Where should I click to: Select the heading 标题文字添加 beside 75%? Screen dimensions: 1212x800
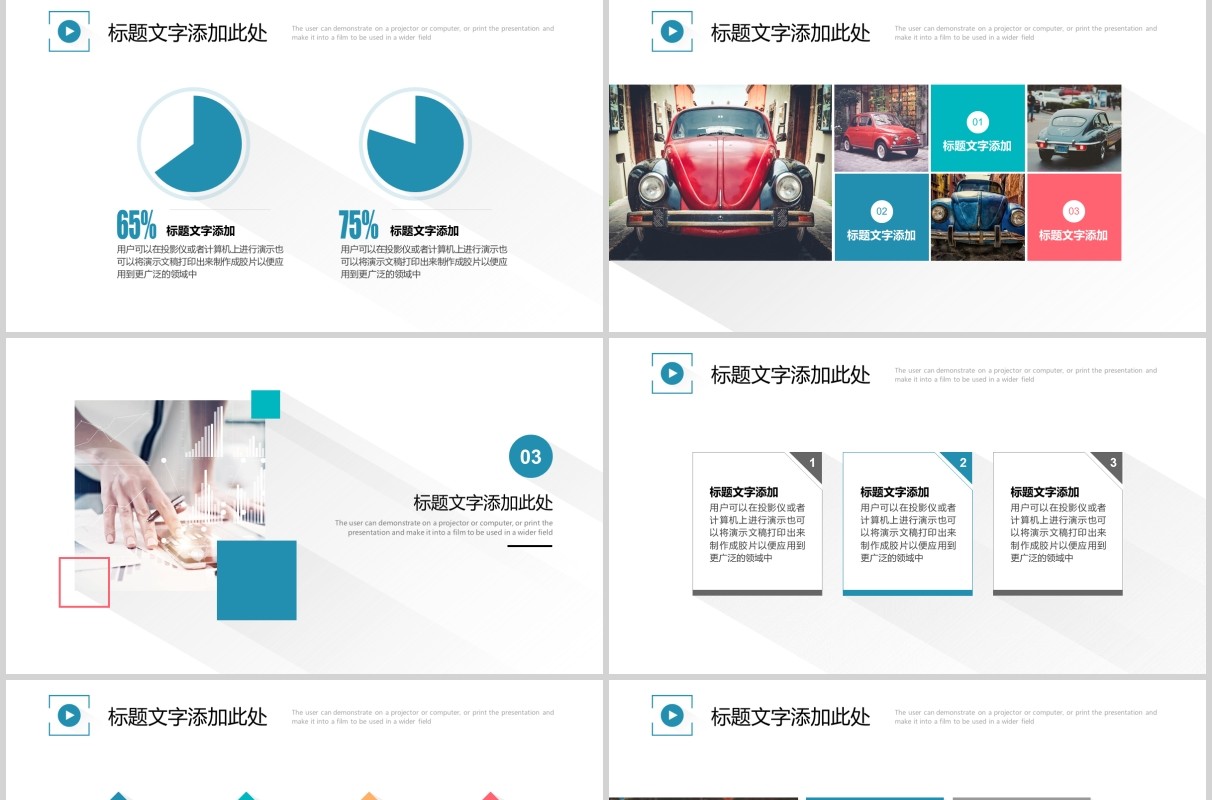[x=424, y=231]
